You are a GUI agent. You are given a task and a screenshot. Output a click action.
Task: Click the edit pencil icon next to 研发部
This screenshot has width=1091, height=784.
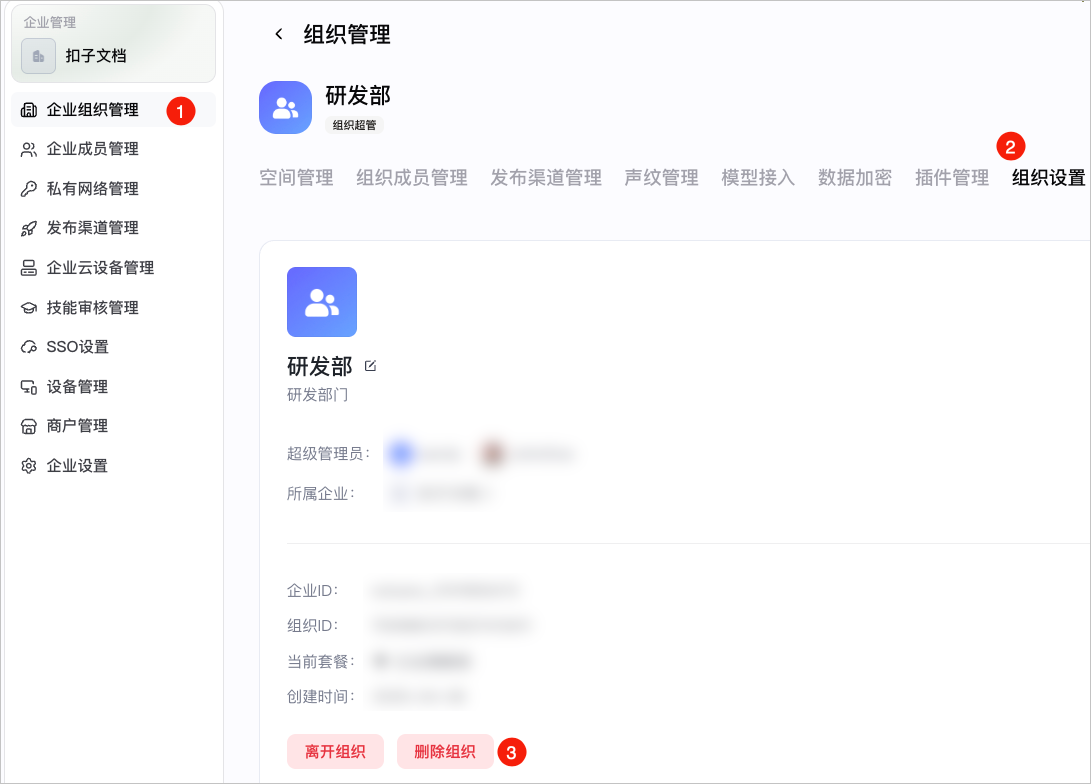tap(370, 366)
